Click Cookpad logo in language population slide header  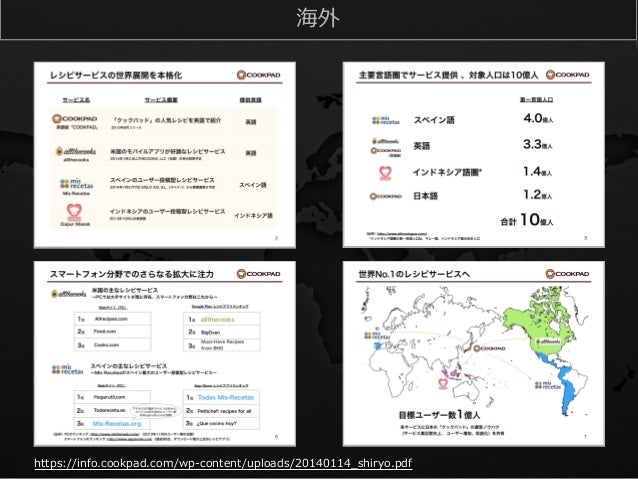pos(568,74)
